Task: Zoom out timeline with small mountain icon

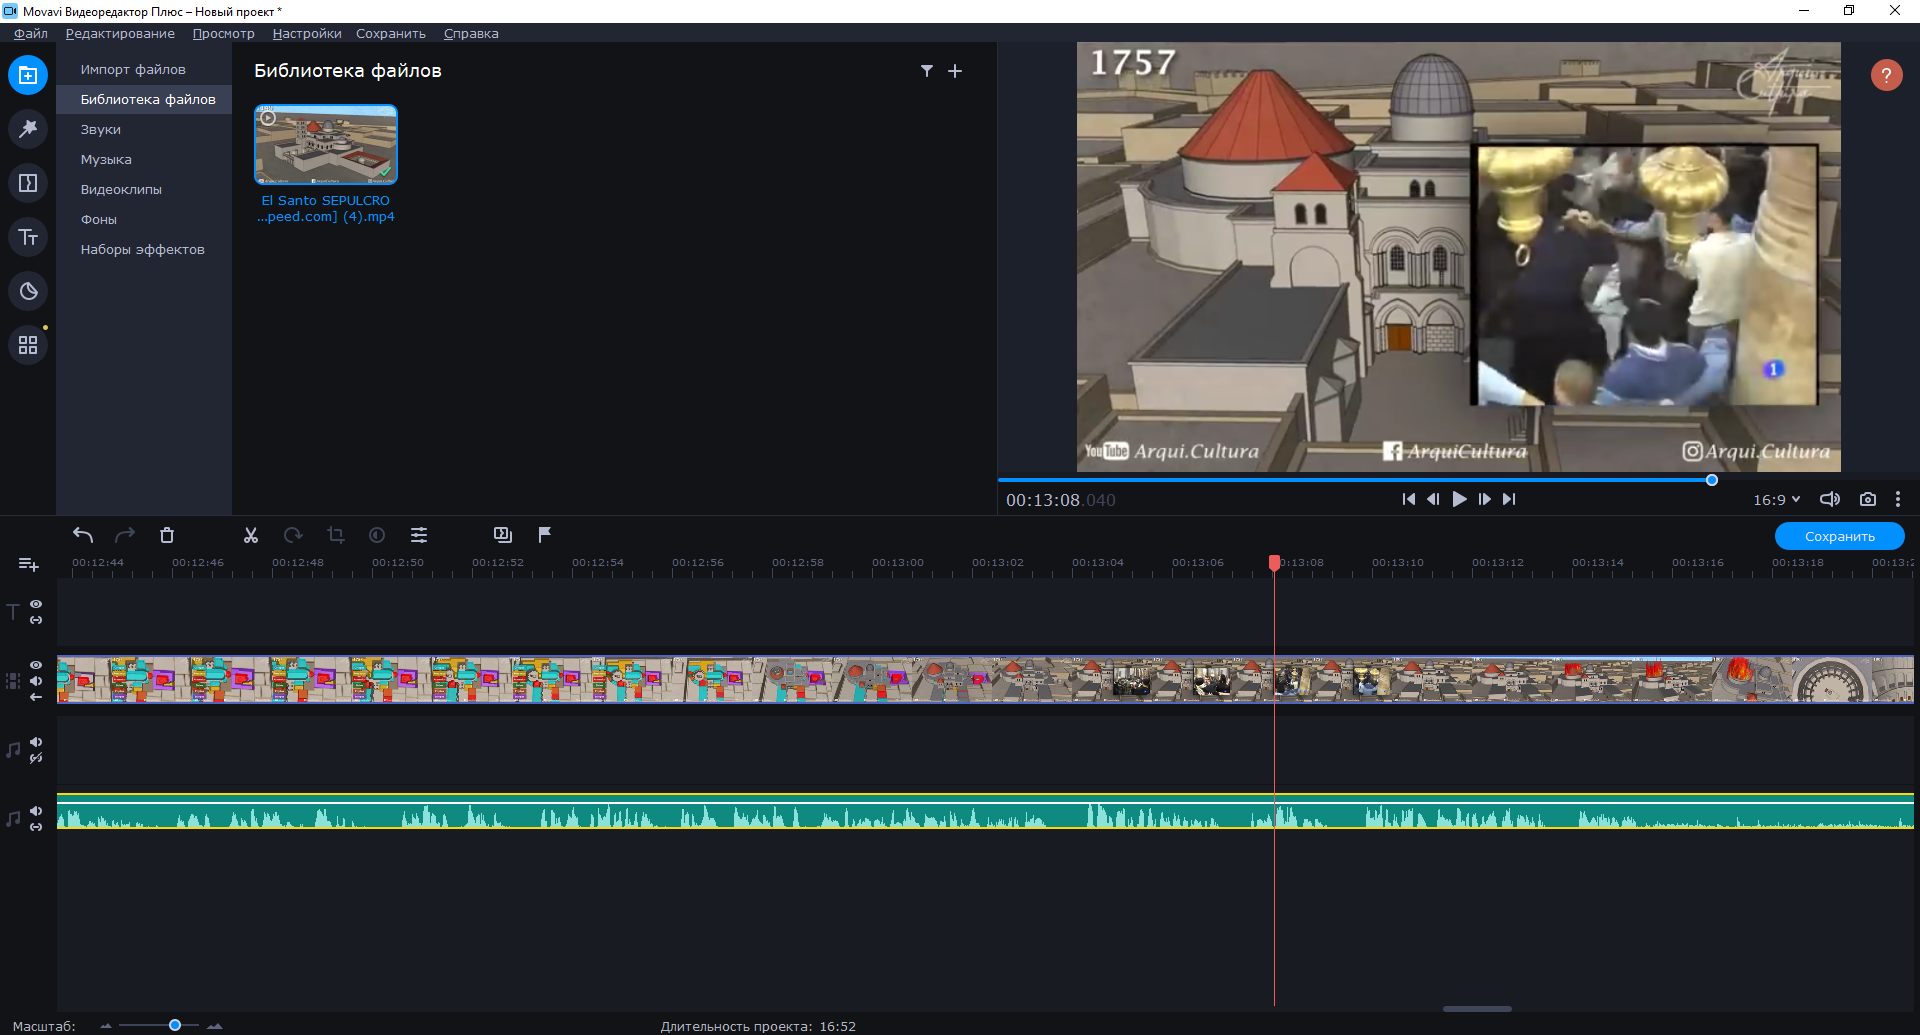Action: [106, 1026]
